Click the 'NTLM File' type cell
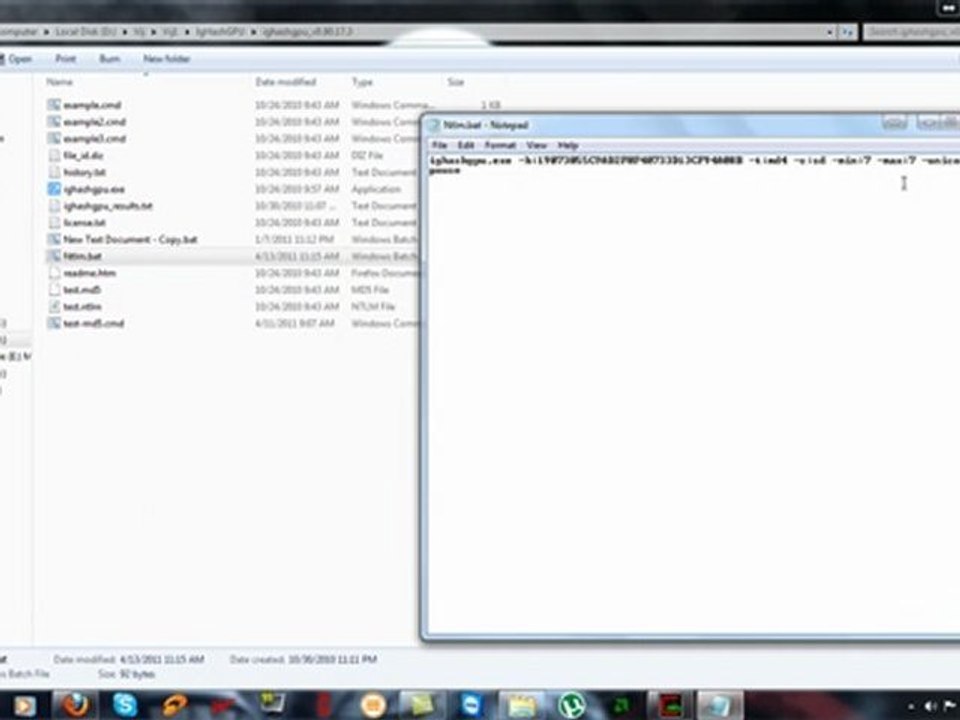The image size is (960, 720). pyautogui.click(x=373, y=306)
